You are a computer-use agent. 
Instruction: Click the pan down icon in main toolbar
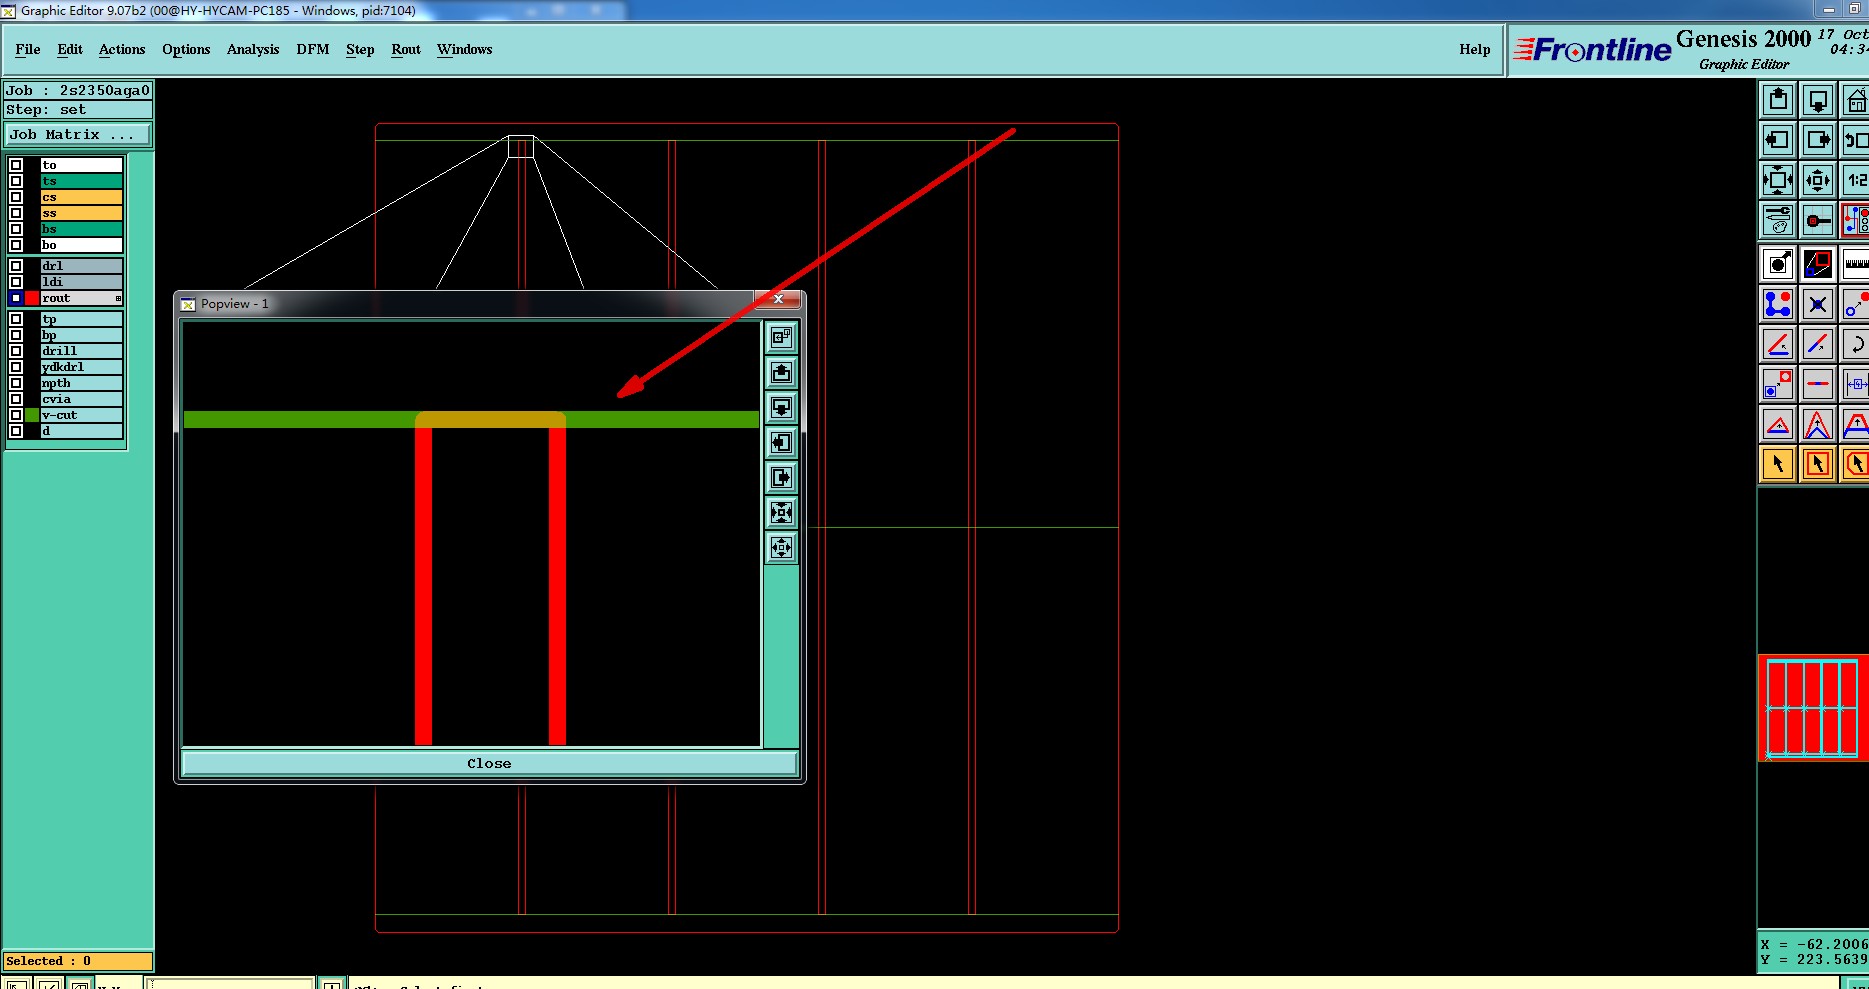(x=1818, y=100)
